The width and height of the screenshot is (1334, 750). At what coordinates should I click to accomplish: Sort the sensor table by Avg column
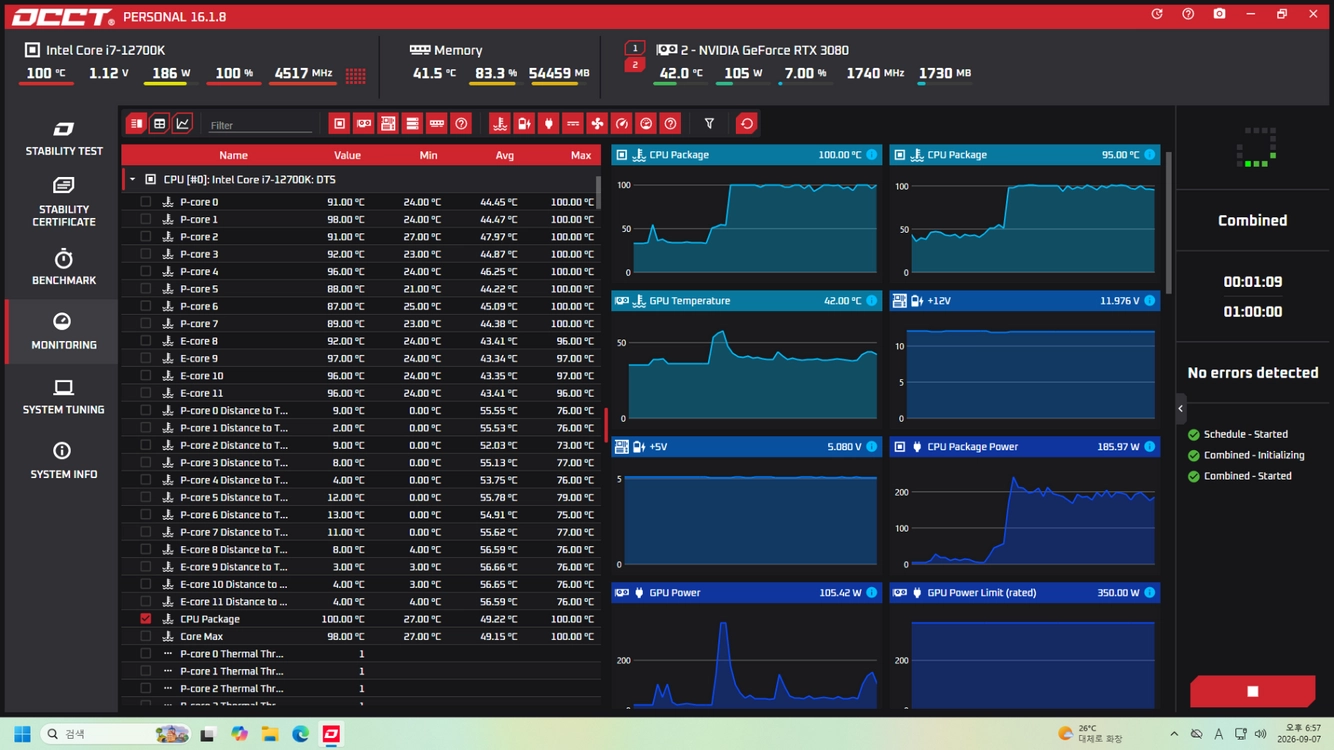505,156
